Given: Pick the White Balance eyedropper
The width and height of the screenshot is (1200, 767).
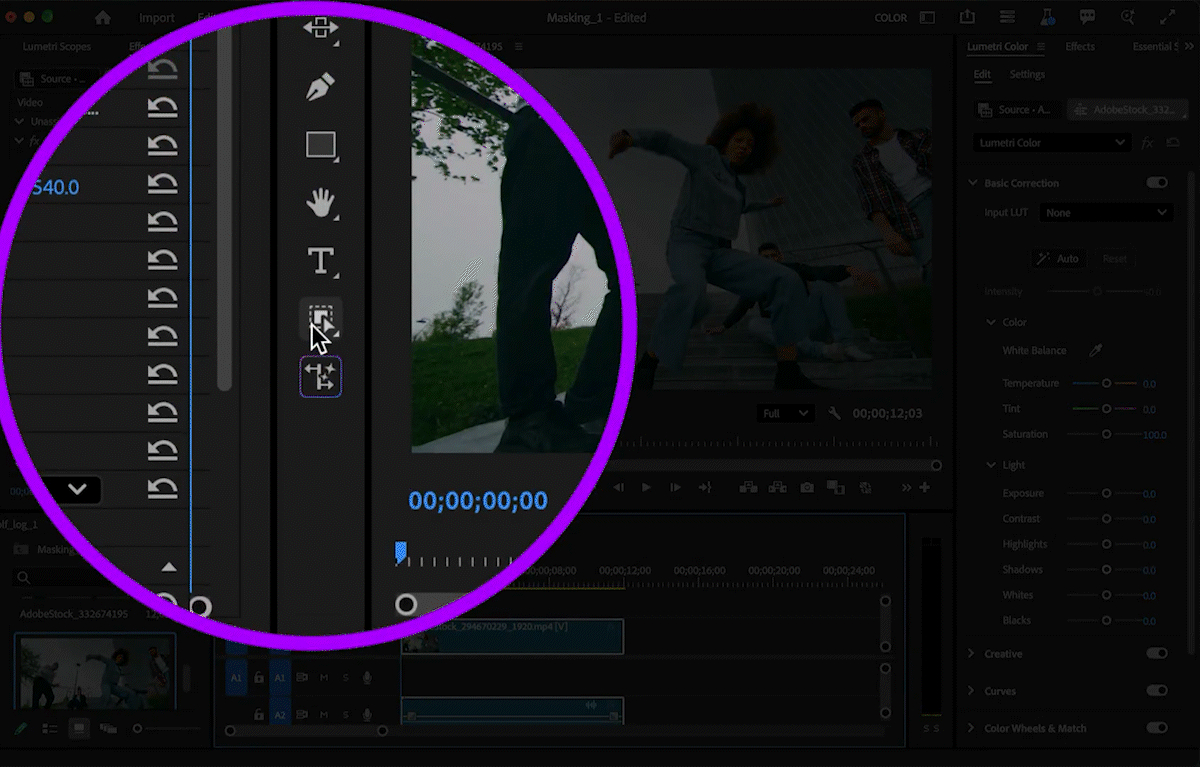Looking at the screenshot, I should coord(1095,351).
